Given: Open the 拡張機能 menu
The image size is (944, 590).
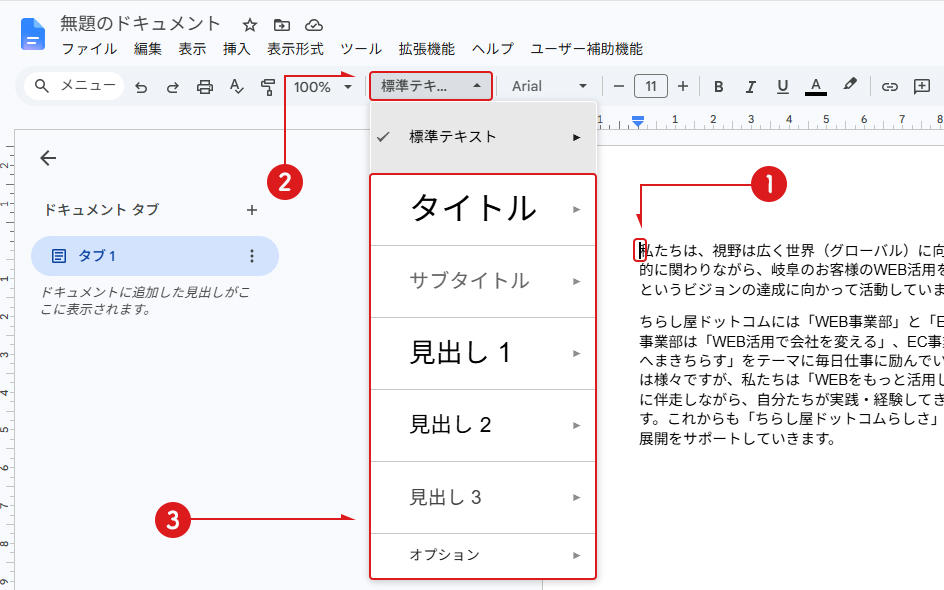Looking at the screenshot, I should [426, 49].
